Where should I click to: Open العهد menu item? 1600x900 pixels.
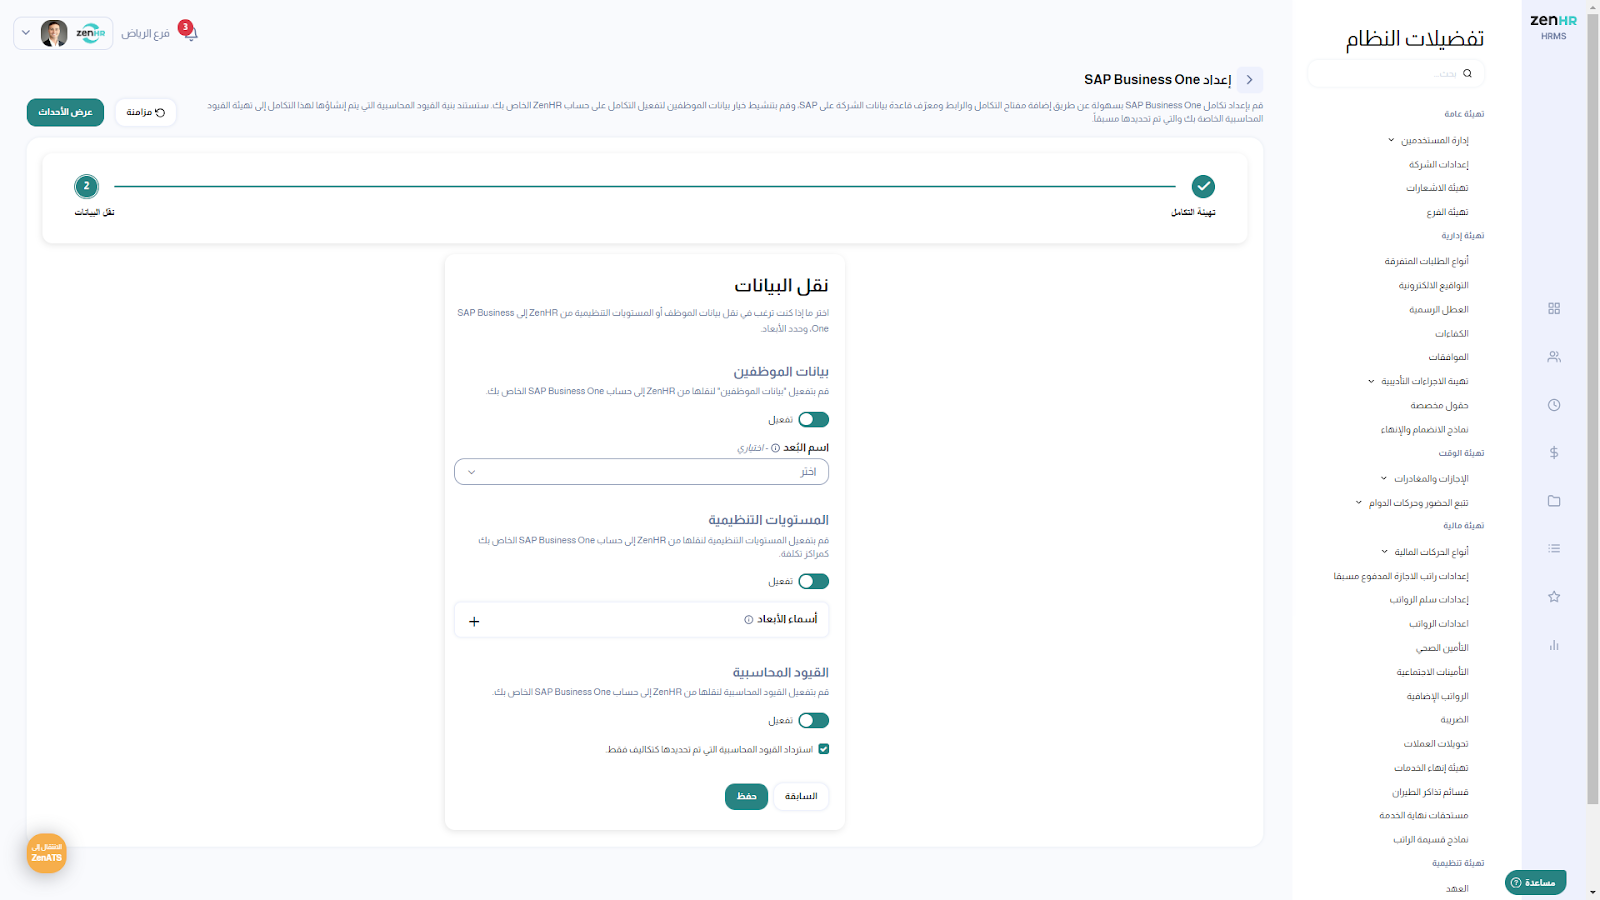coord(1457,889)
